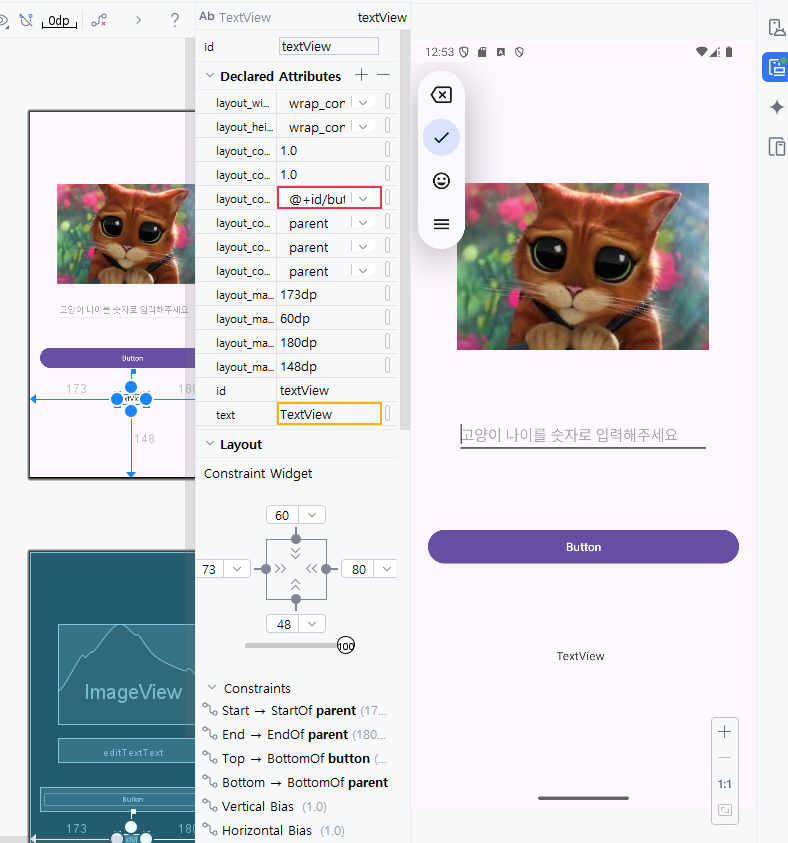Click the right constraint anchor dot in widget

[x=326, y=569]
